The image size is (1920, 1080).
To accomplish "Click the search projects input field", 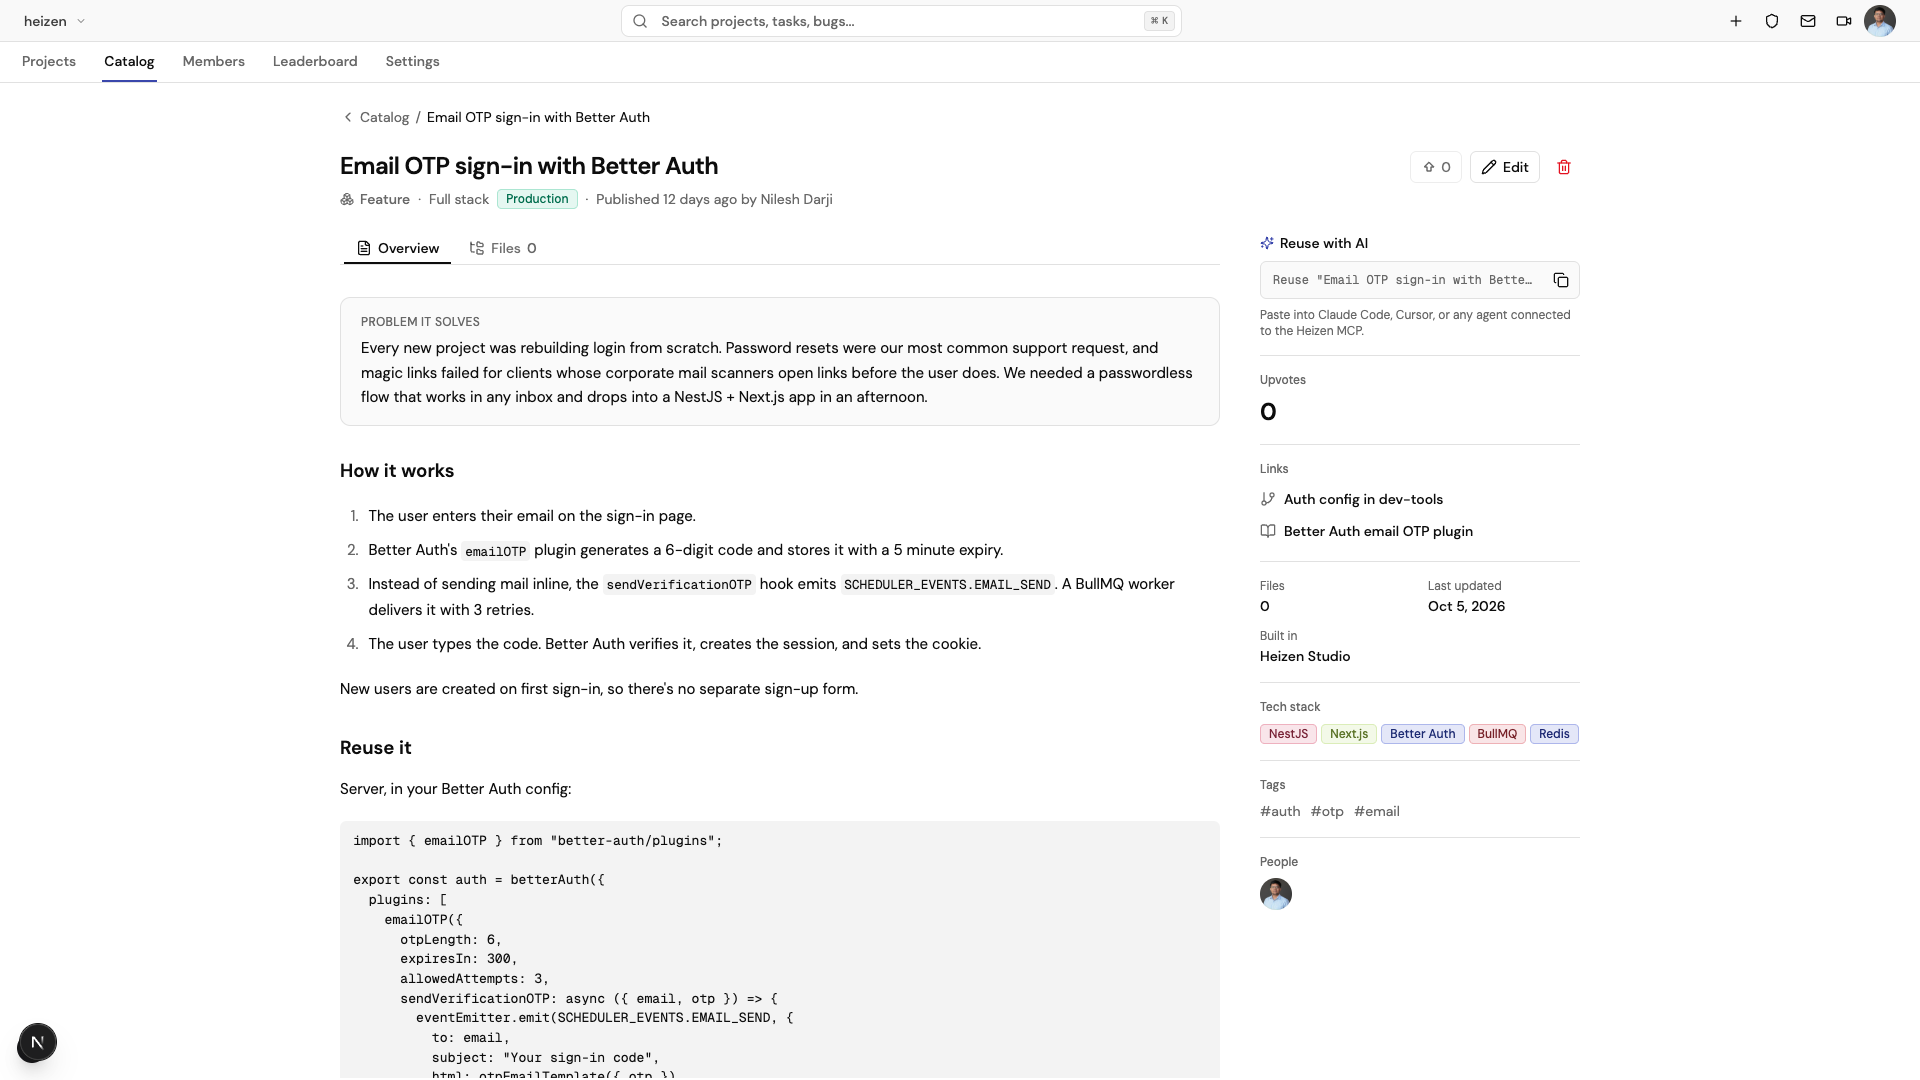I will coord(901,21).
